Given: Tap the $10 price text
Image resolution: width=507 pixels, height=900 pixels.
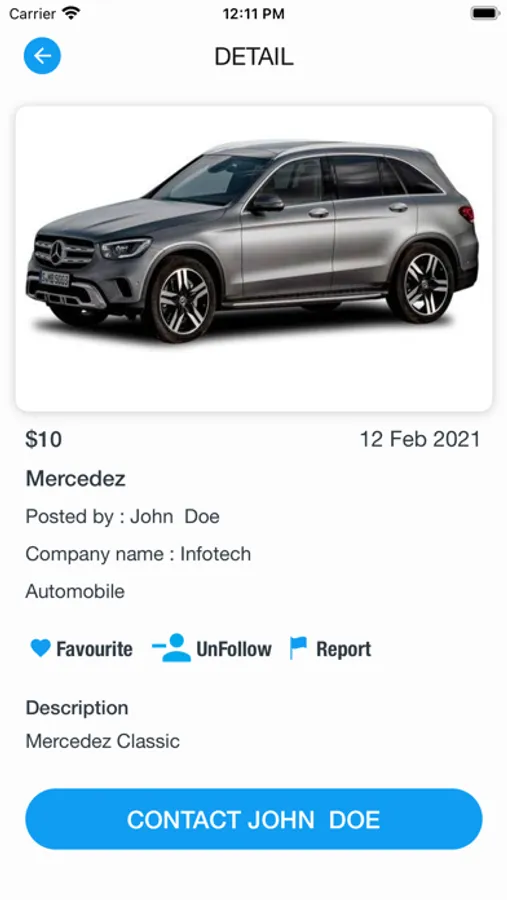Looking at the screenshot, I should [44, 440].
